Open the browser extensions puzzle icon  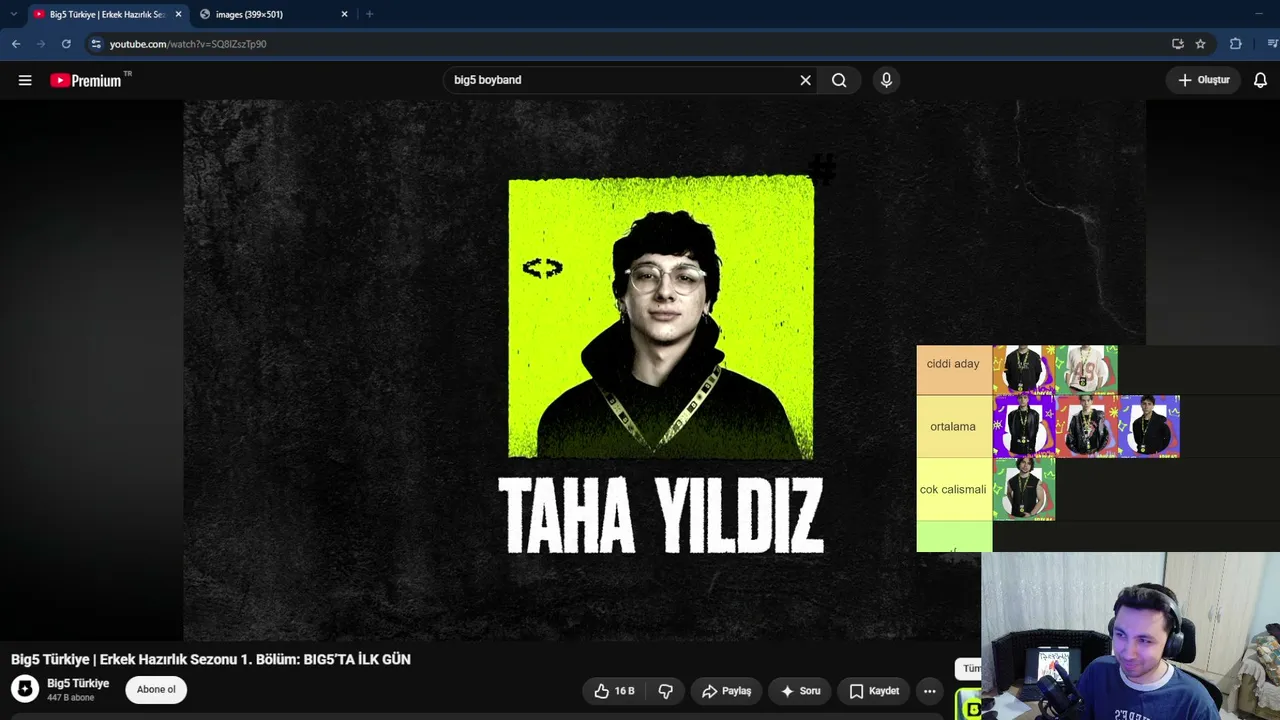tap(1236, 44)
